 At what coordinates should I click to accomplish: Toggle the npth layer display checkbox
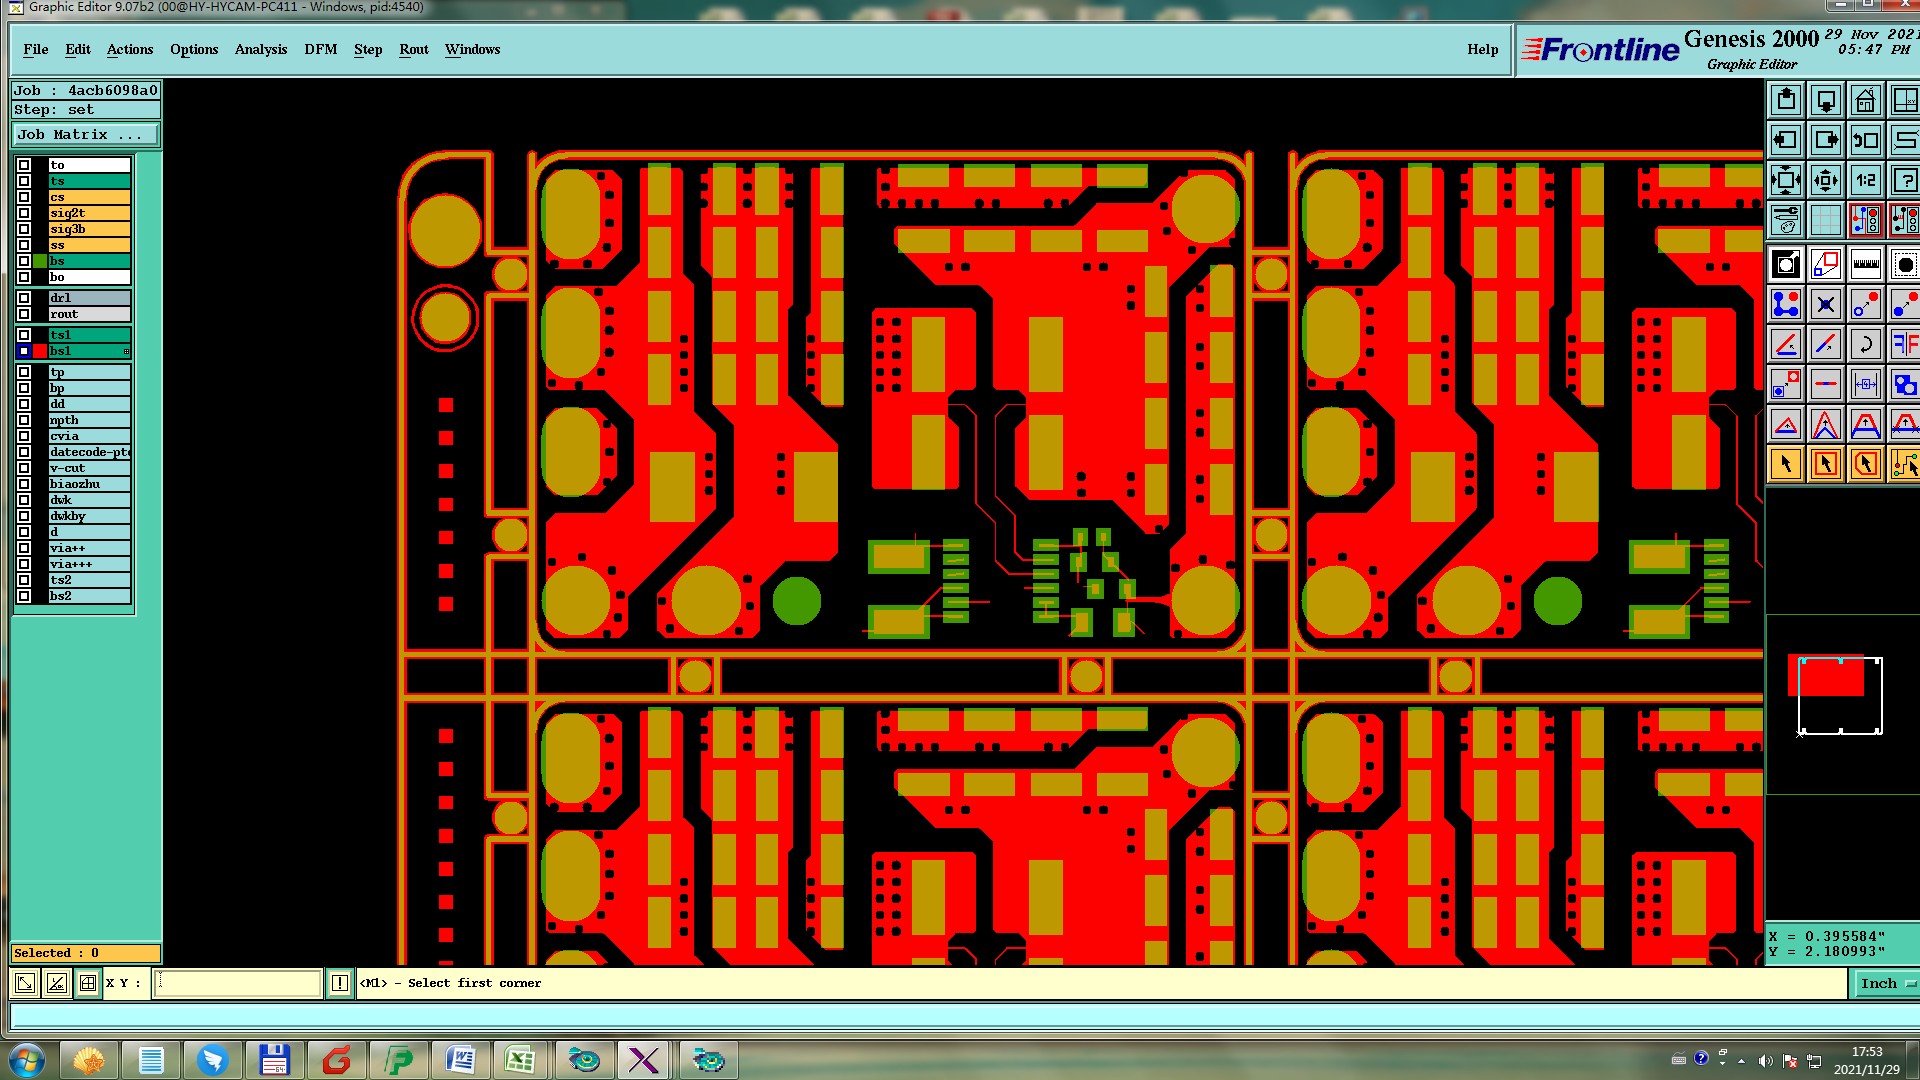click(x=24, y=420)
